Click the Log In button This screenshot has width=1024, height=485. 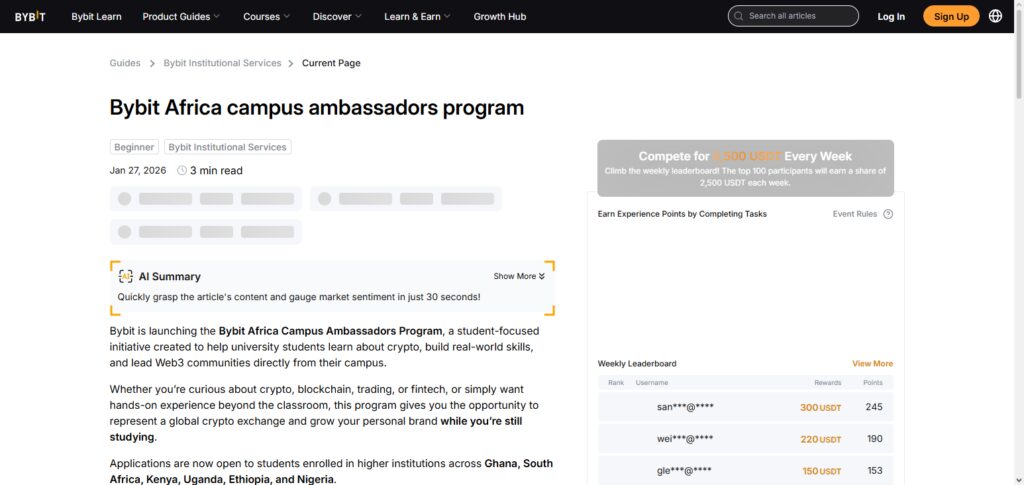click(x=891, y=16)
